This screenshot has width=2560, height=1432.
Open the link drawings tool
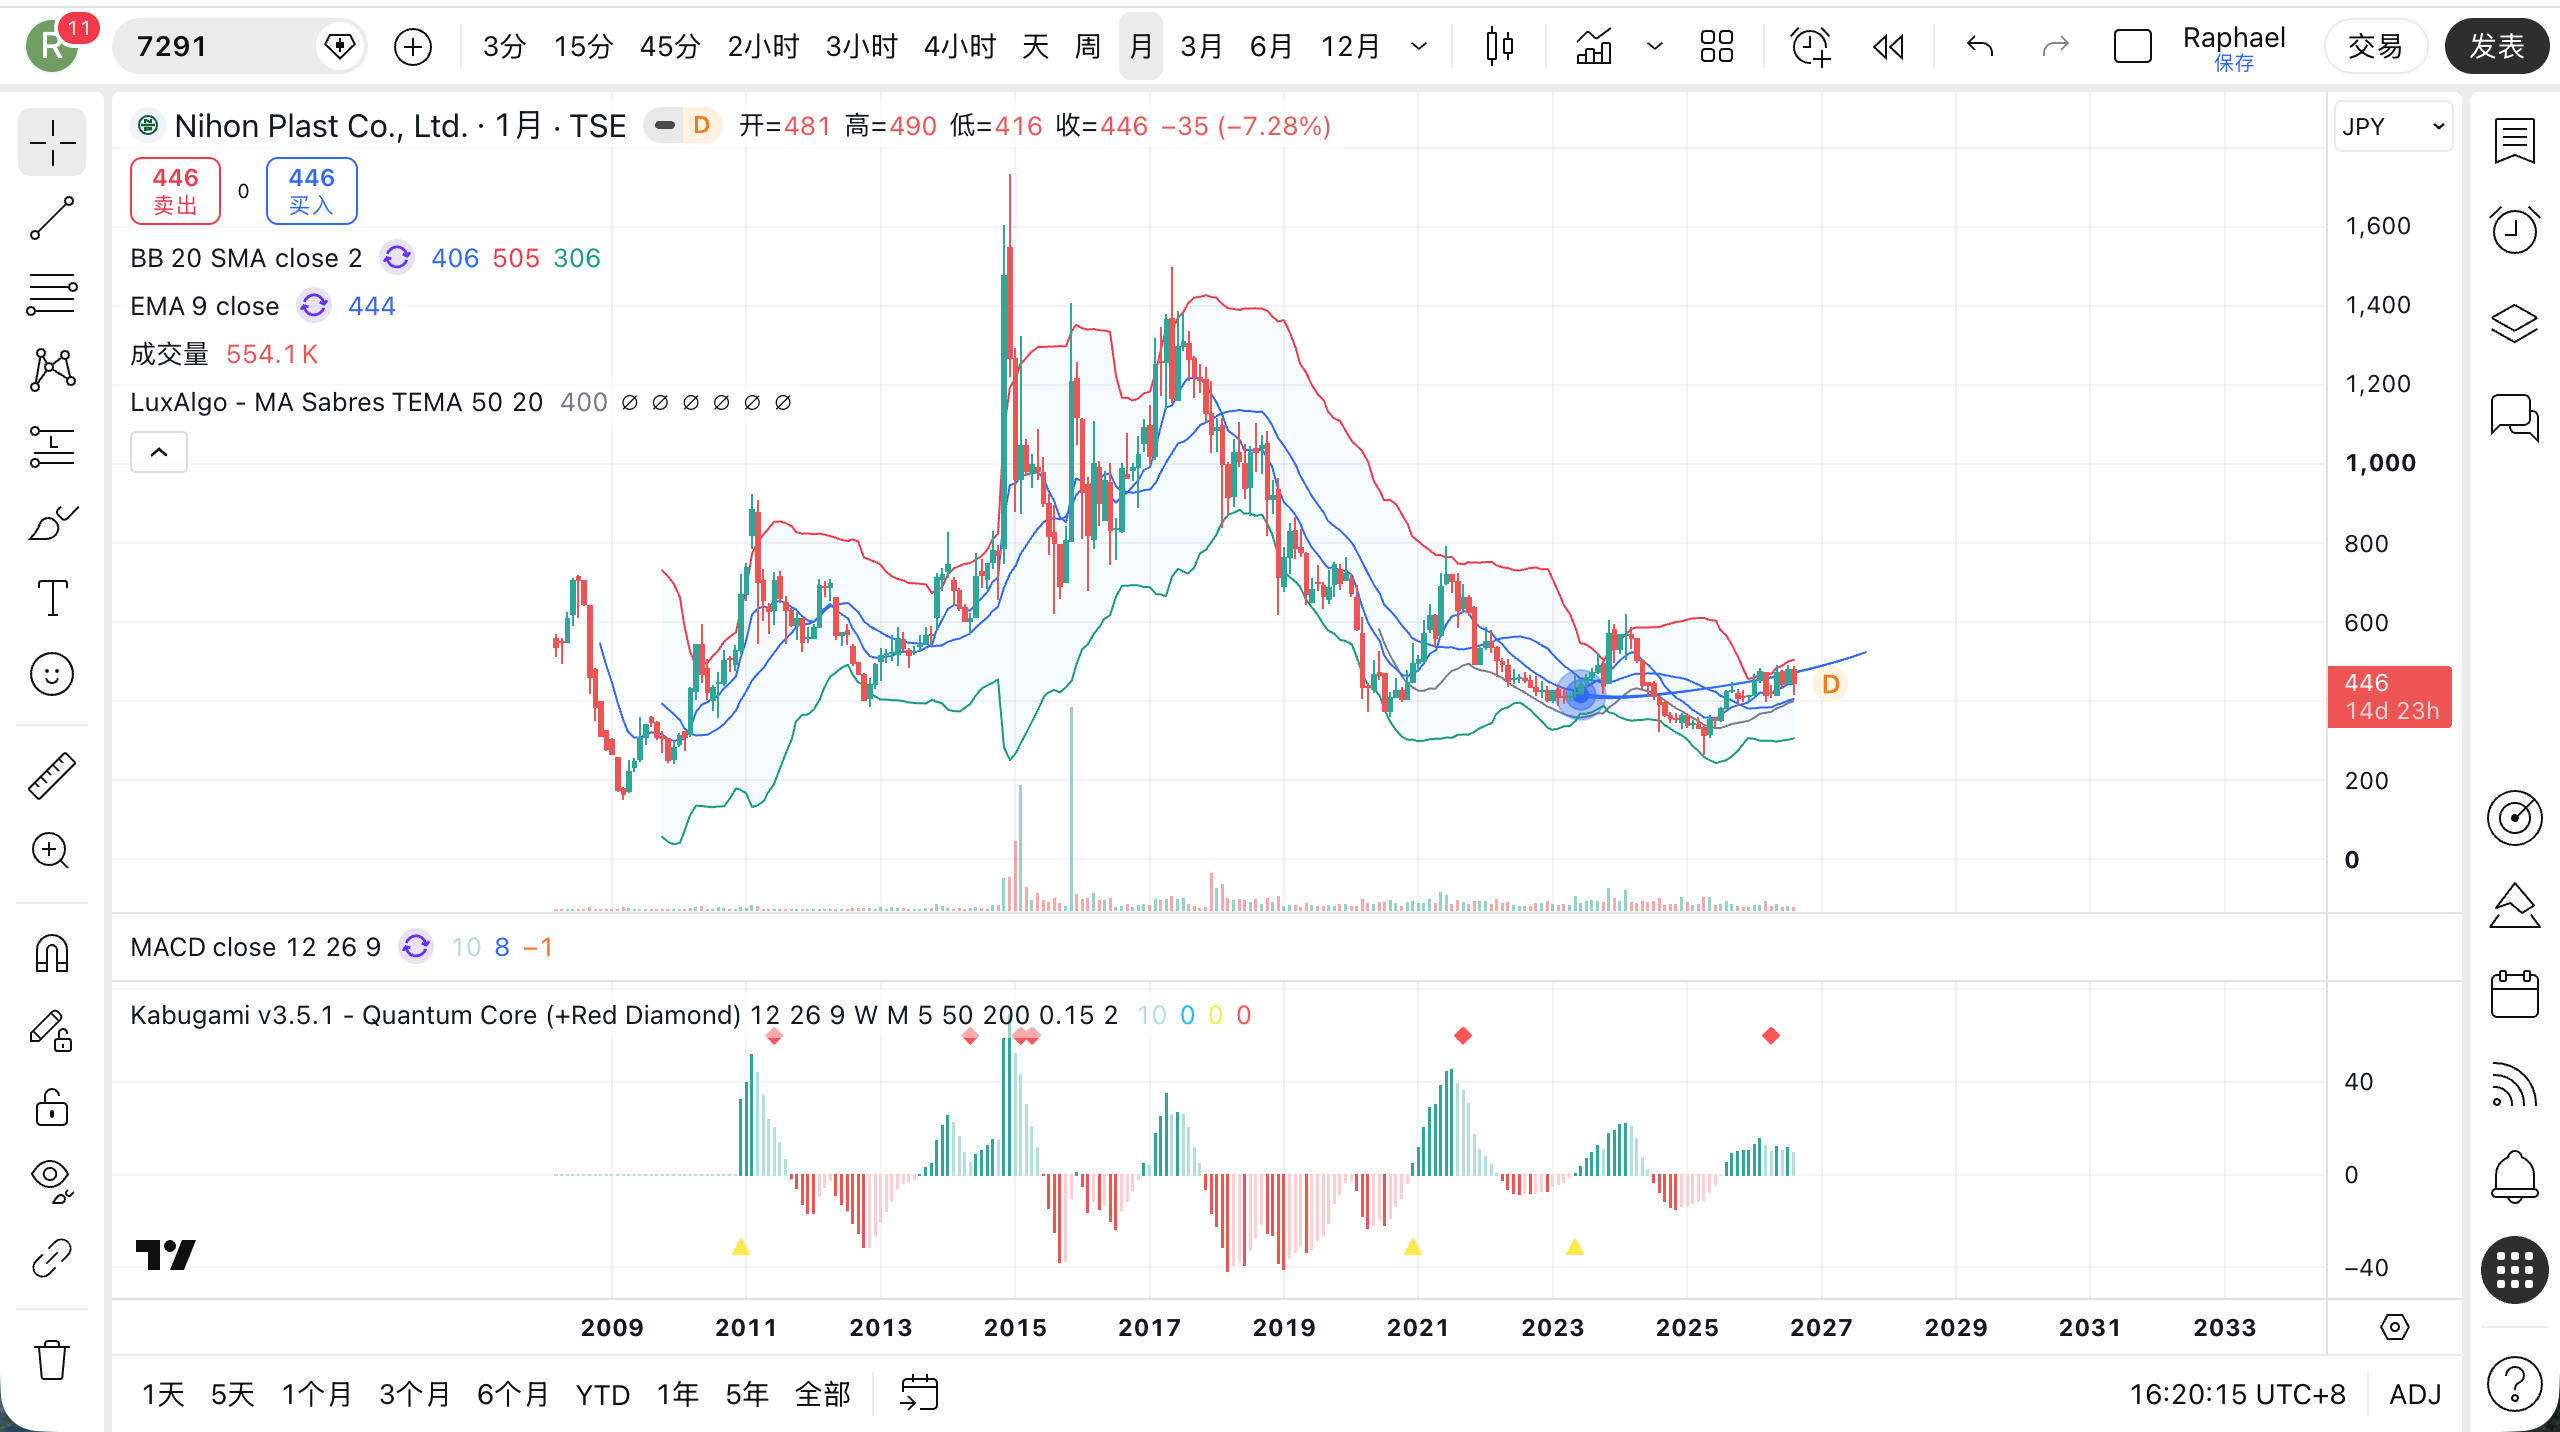pyautogui.click(x=52, y=1258)
